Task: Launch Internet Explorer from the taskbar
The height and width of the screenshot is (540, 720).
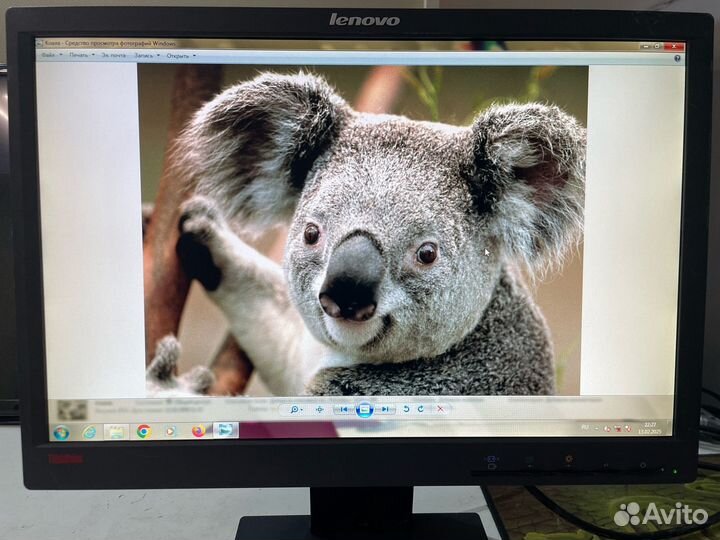Action: [x=89, y=432]
